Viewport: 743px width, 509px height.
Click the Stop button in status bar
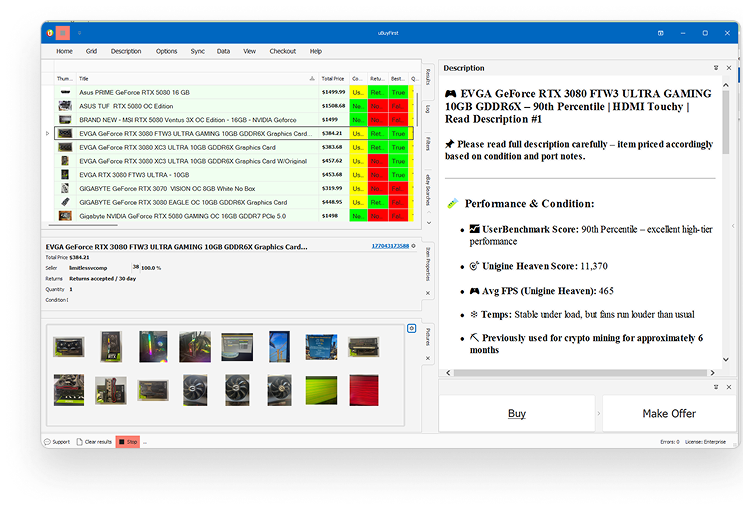pyautogui.click(x=128, y=442)
